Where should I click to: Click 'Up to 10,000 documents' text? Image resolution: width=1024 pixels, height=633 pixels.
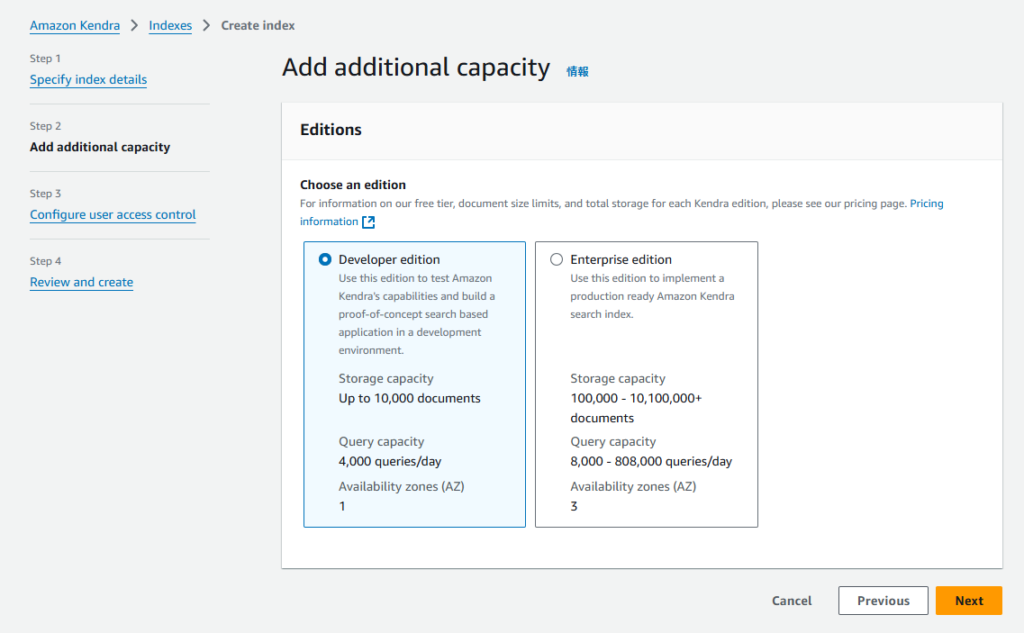tap(409, 398)
